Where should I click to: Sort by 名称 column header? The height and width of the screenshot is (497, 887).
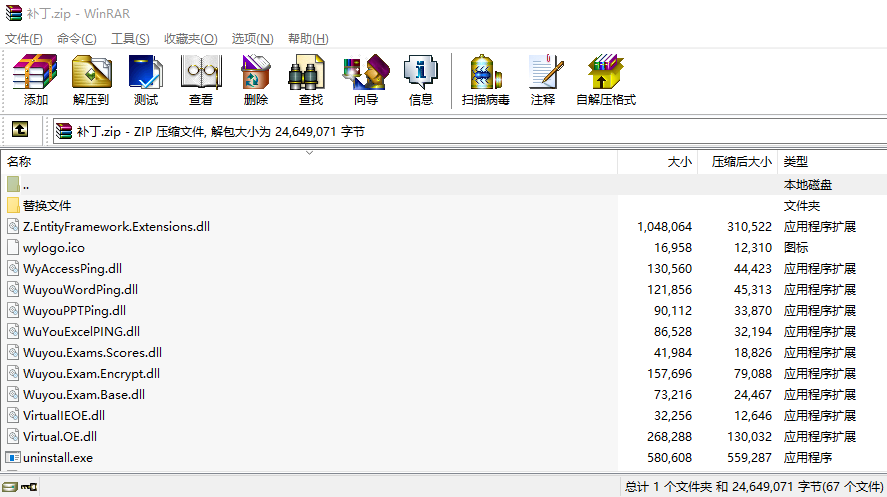tap(309, 162)
